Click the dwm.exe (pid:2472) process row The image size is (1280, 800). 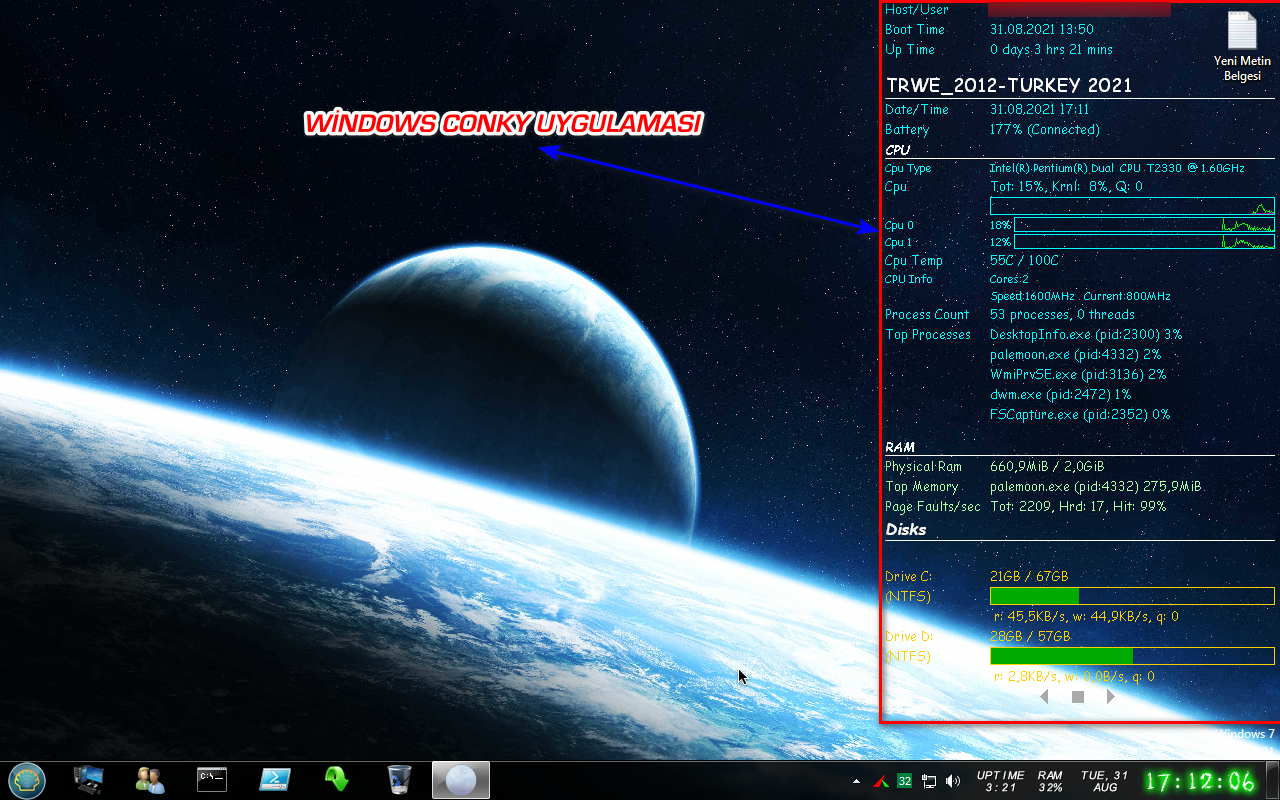[1061, 395]
